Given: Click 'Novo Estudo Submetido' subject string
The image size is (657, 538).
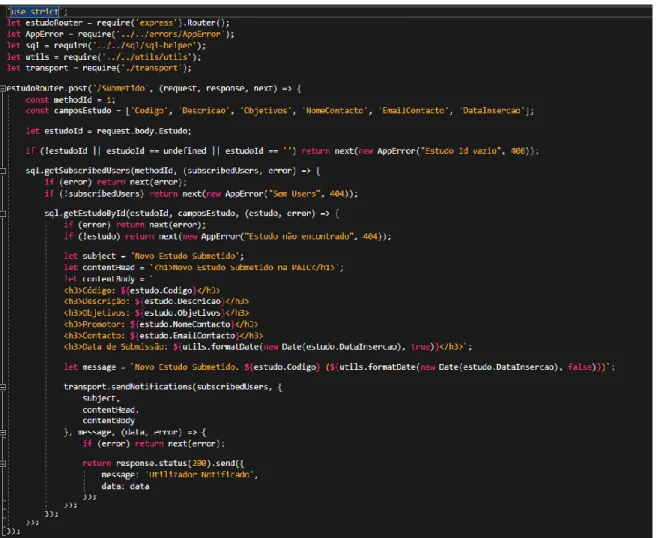Looking at the screenshot, I should [x=185, y=256].
